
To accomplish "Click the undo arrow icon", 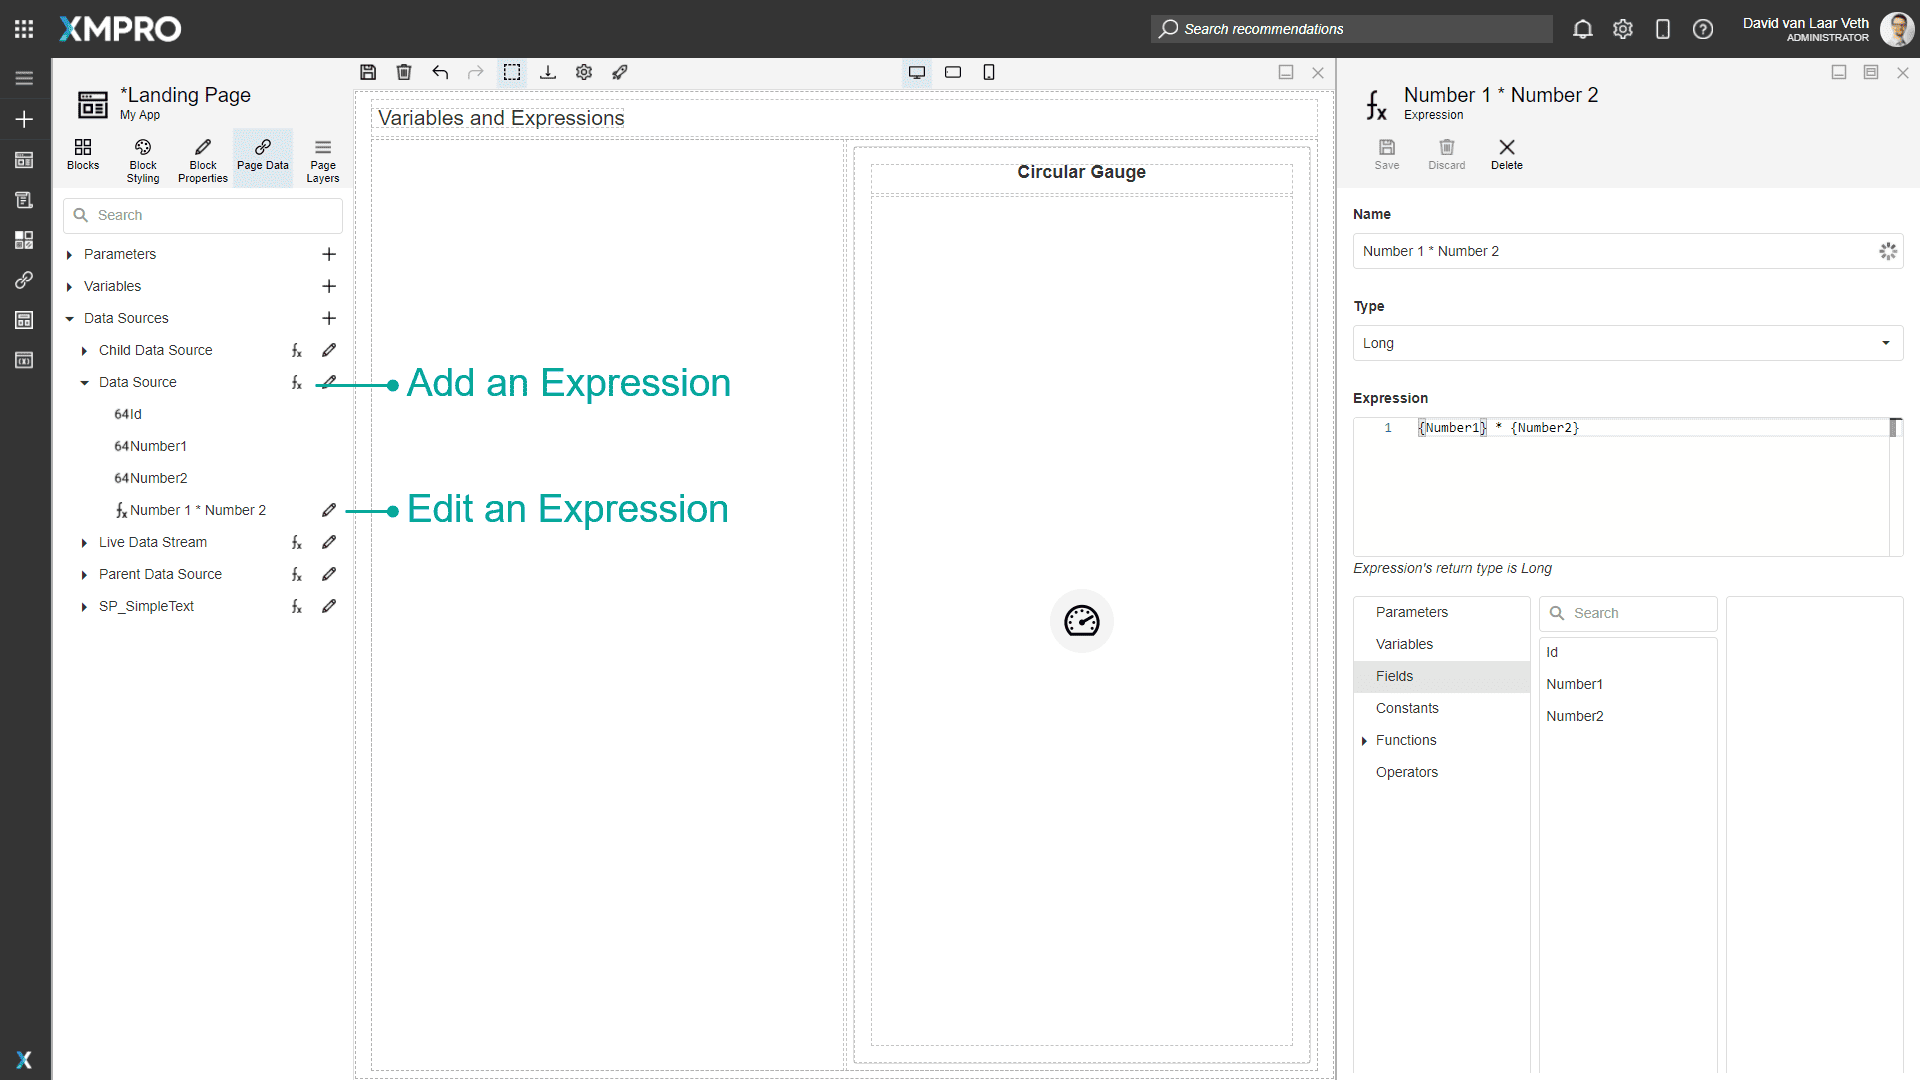I will (x=440, y=72).
